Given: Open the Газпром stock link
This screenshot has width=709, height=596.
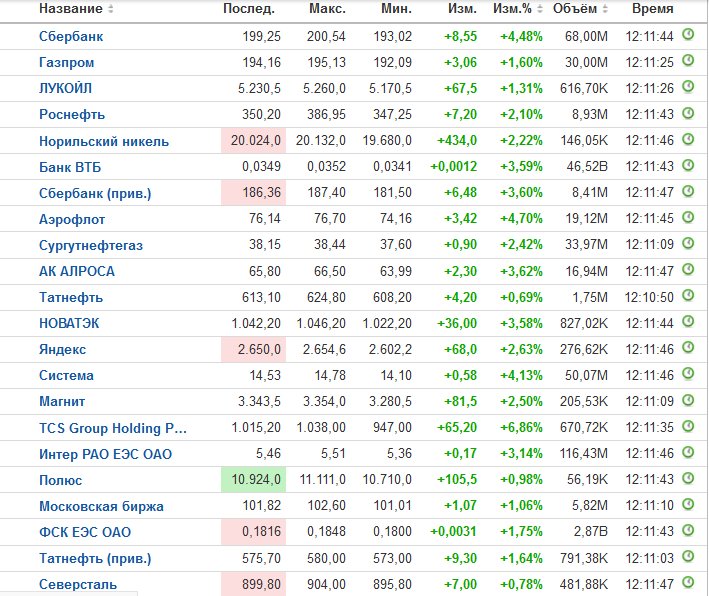Looking at the screenshot, I should point(66,62).
